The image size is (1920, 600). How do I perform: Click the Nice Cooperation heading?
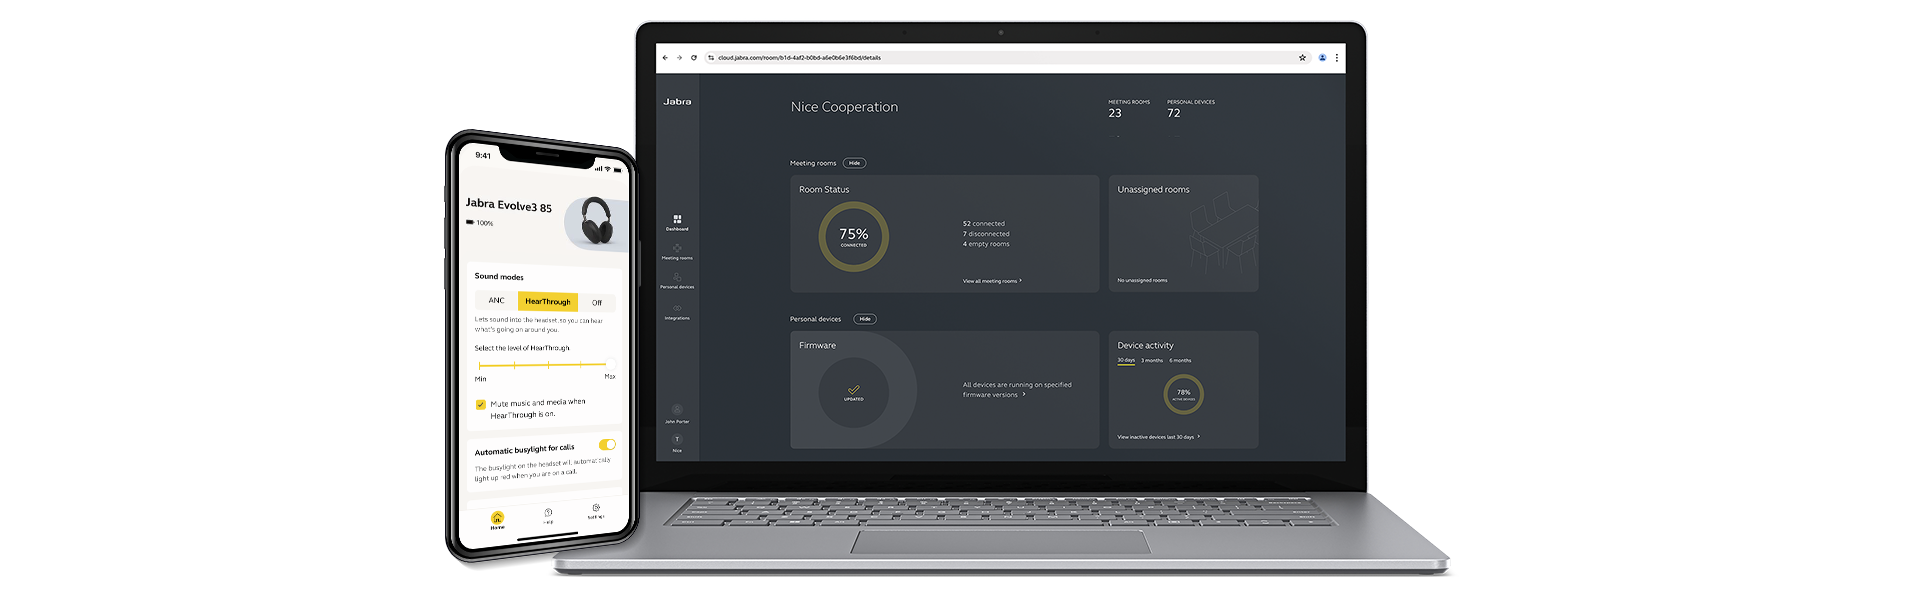pyautogui.click(x=844, y=107)
